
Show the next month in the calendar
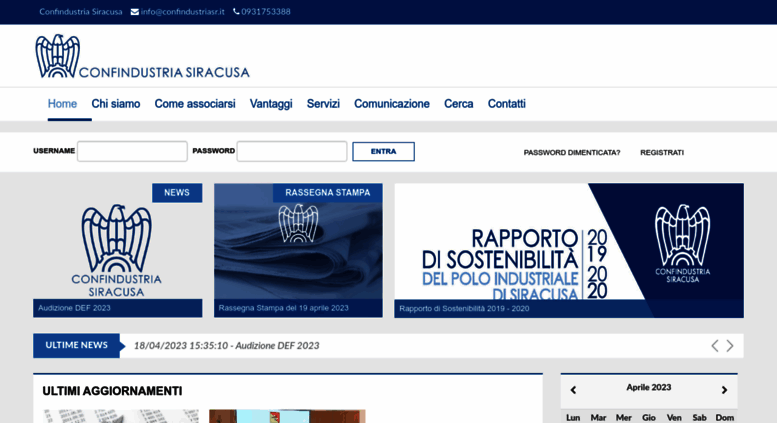[x=724, y=390]
